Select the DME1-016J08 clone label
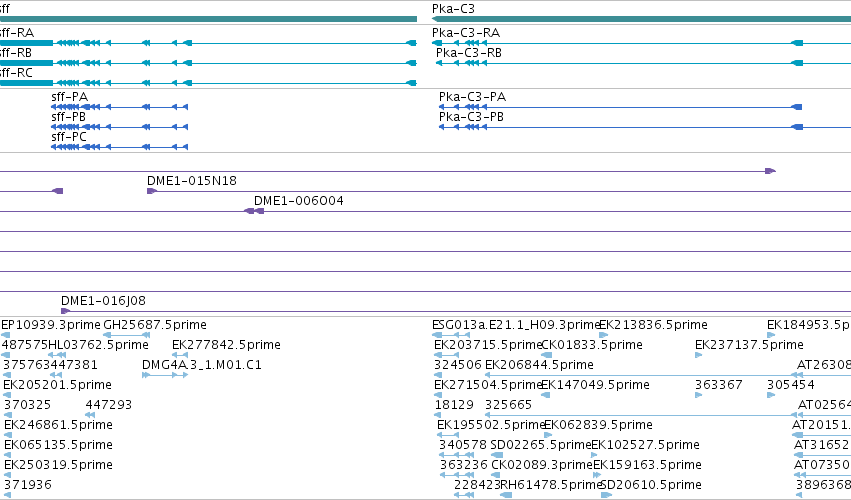The height and width of the screenshot is (500, 851). [x=103, y=300]
